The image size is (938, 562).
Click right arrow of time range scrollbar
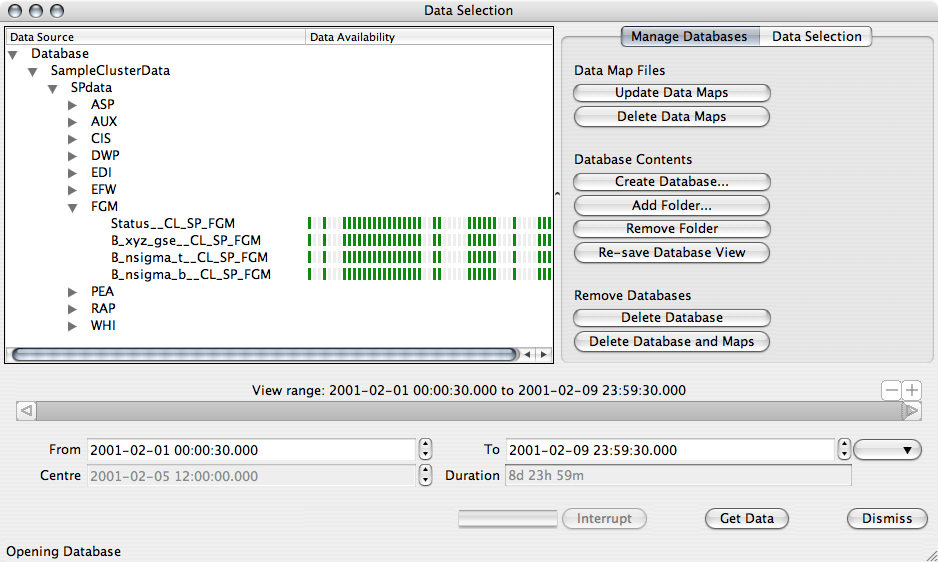click(x=911, y=410)
